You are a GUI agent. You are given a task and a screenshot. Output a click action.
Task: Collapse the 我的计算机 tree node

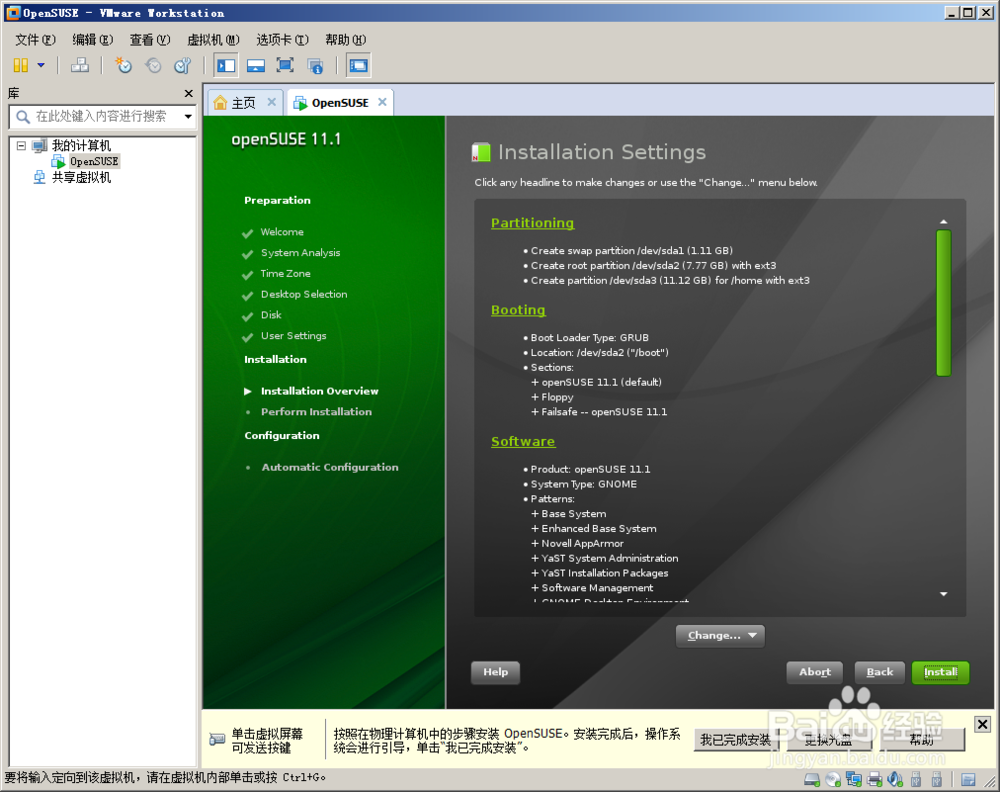pyautogui.click(x=21, y=145)
